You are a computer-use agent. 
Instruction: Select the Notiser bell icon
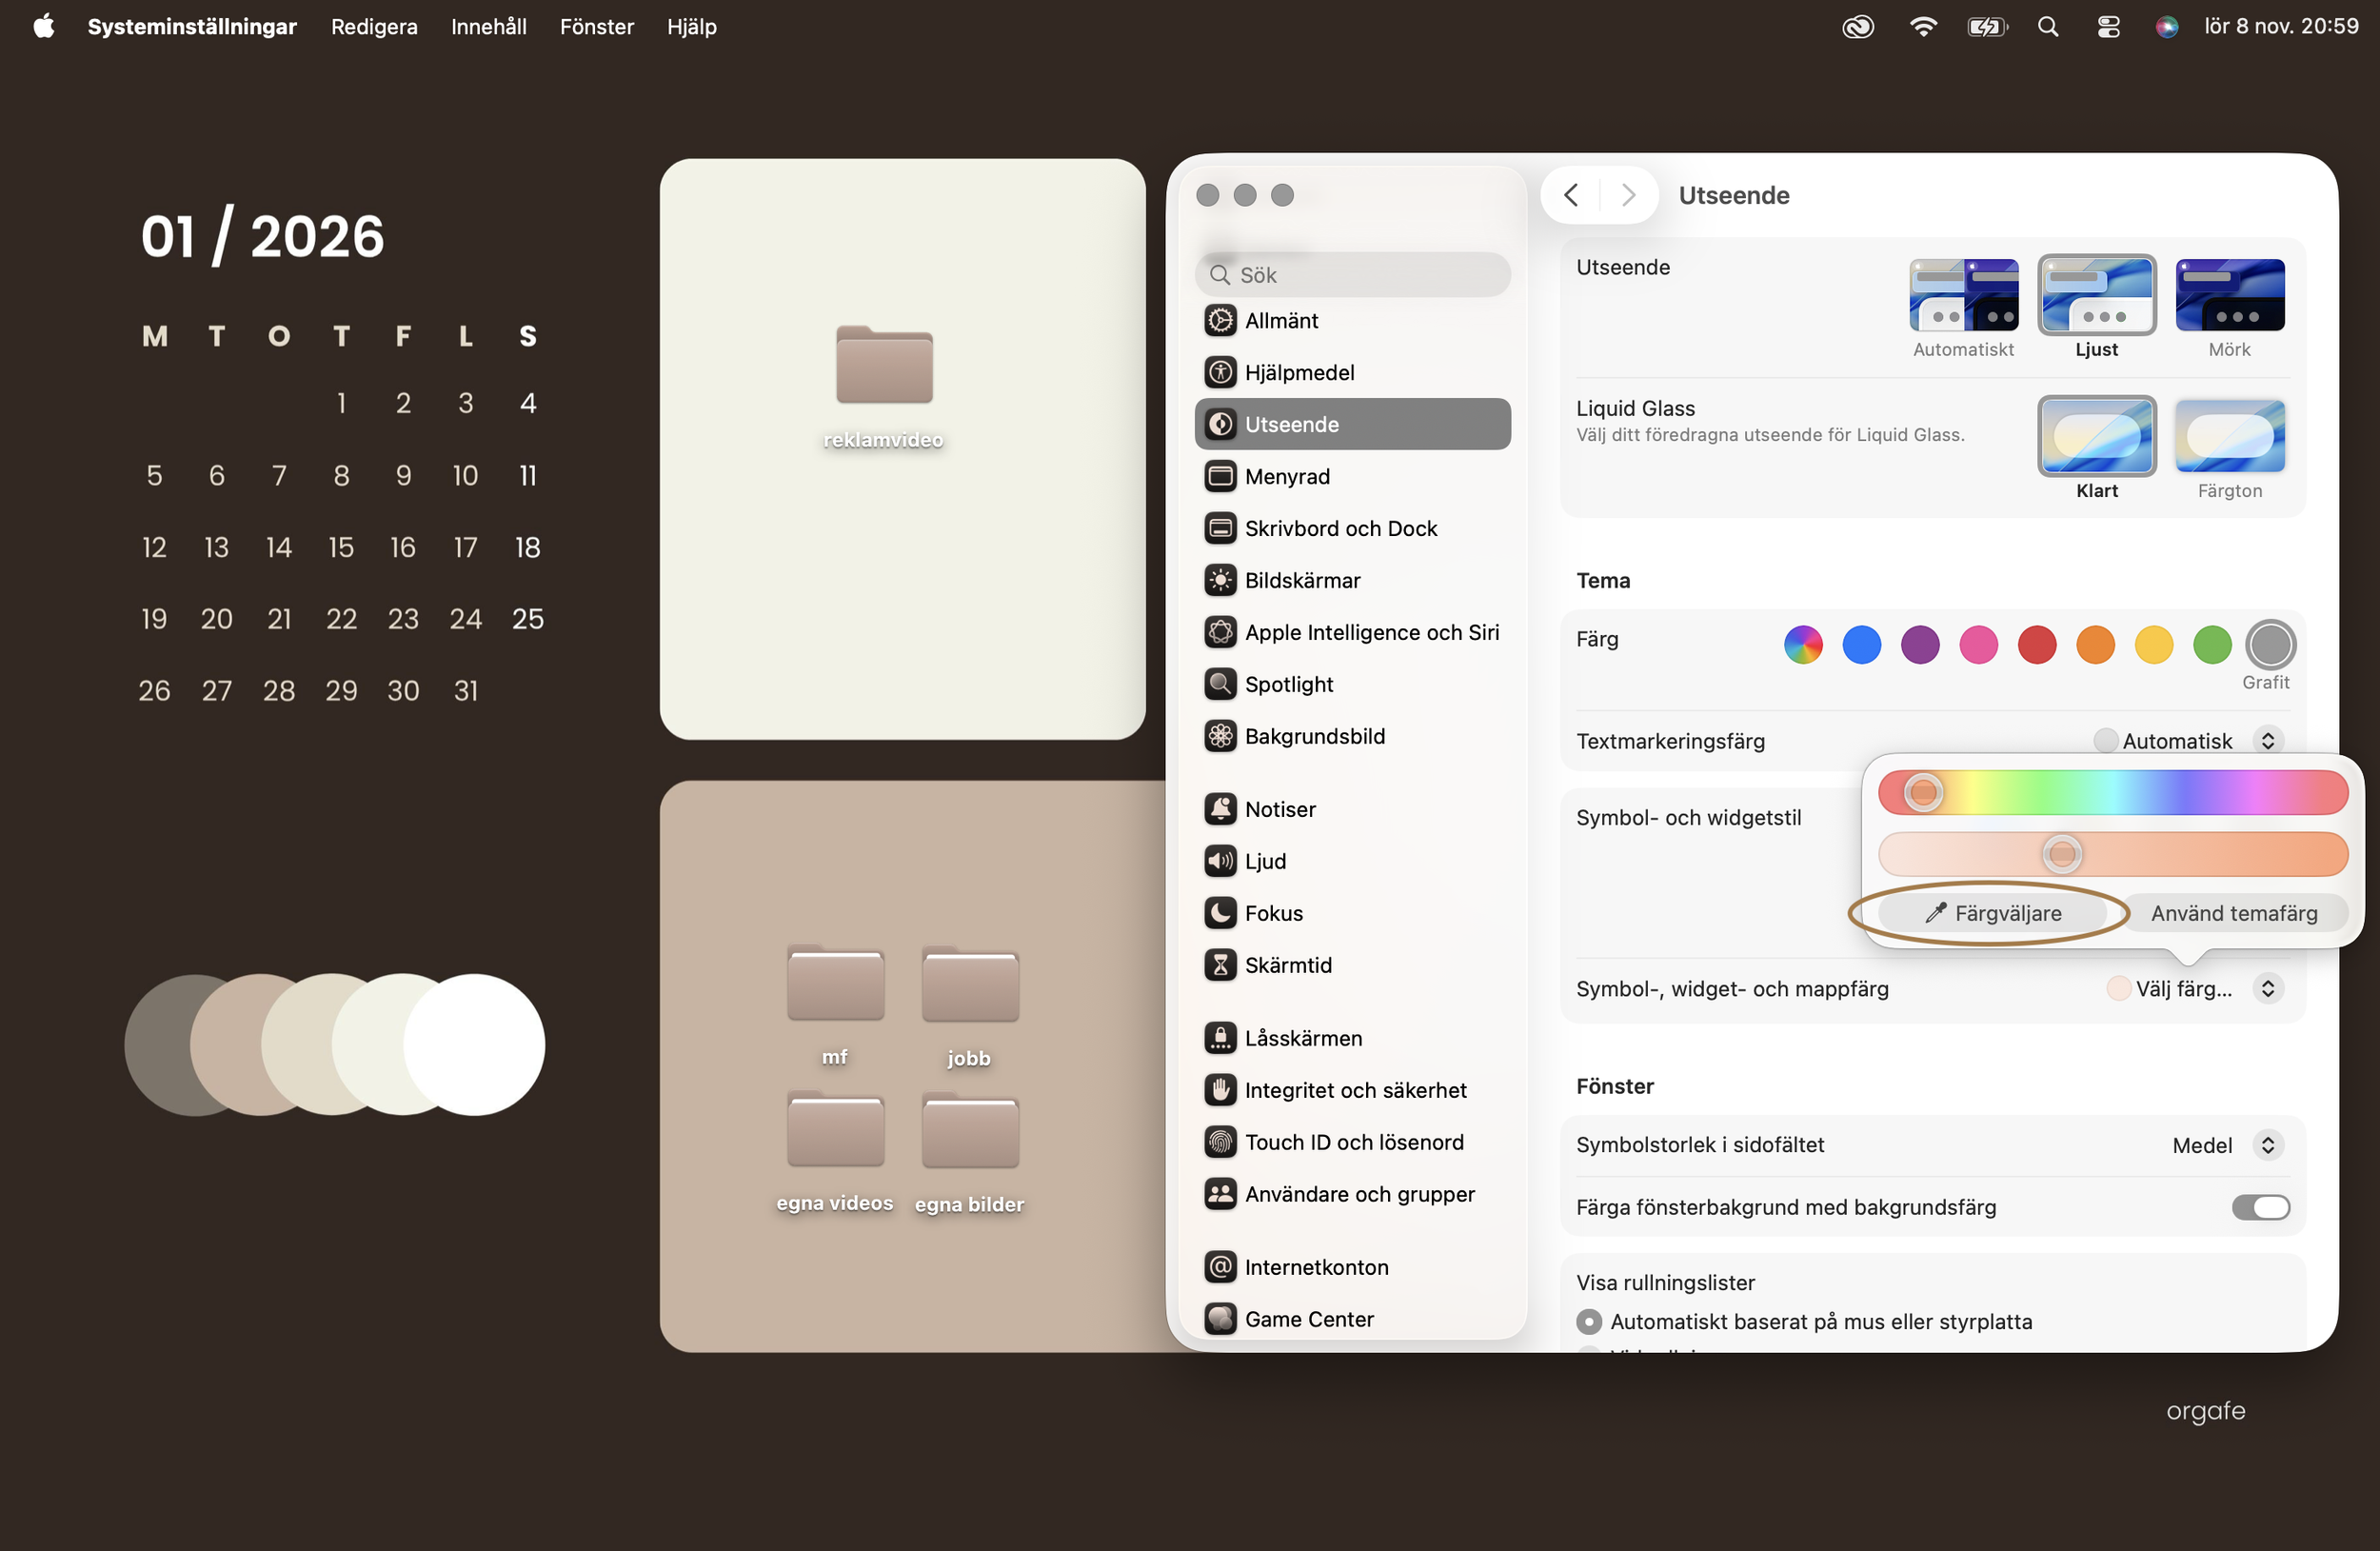1220,809
